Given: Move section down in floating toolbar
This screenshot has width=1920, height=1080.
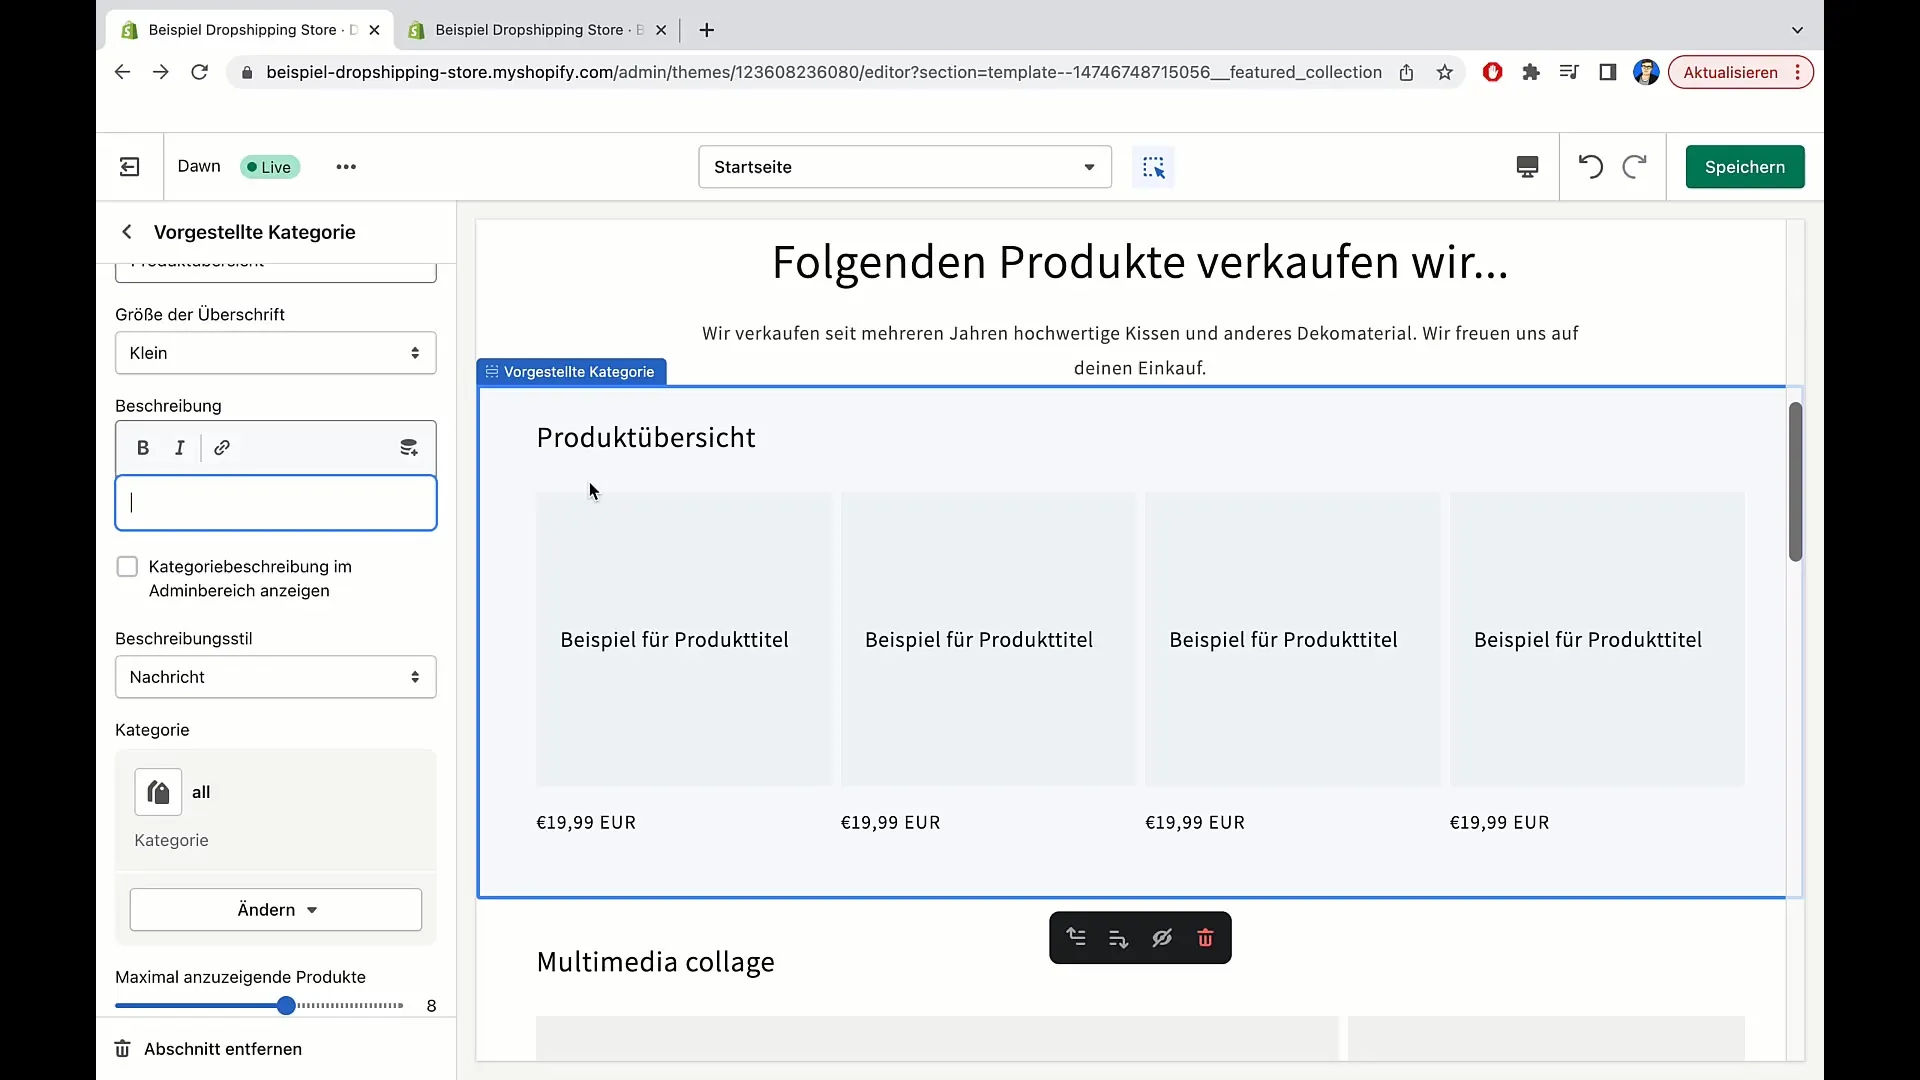Looking at the screenshot, I should [1118, 938].
